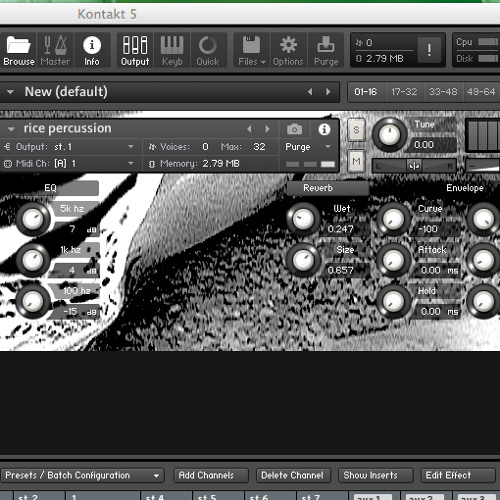Expand the New (default) multi rack menu
Viewport: 500px width, 500px height.
(x=10, y=92)
